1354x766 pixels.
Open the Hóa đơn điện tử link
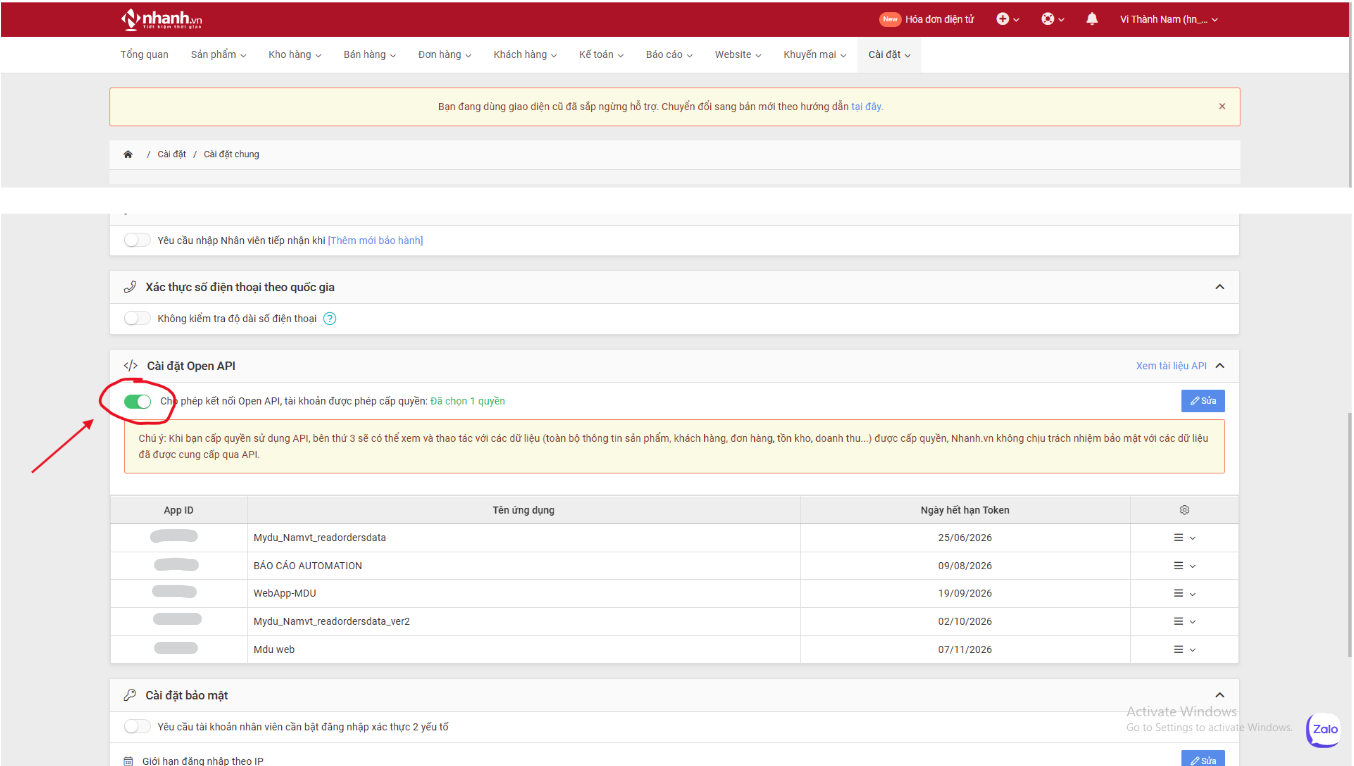tap(940, 19)
